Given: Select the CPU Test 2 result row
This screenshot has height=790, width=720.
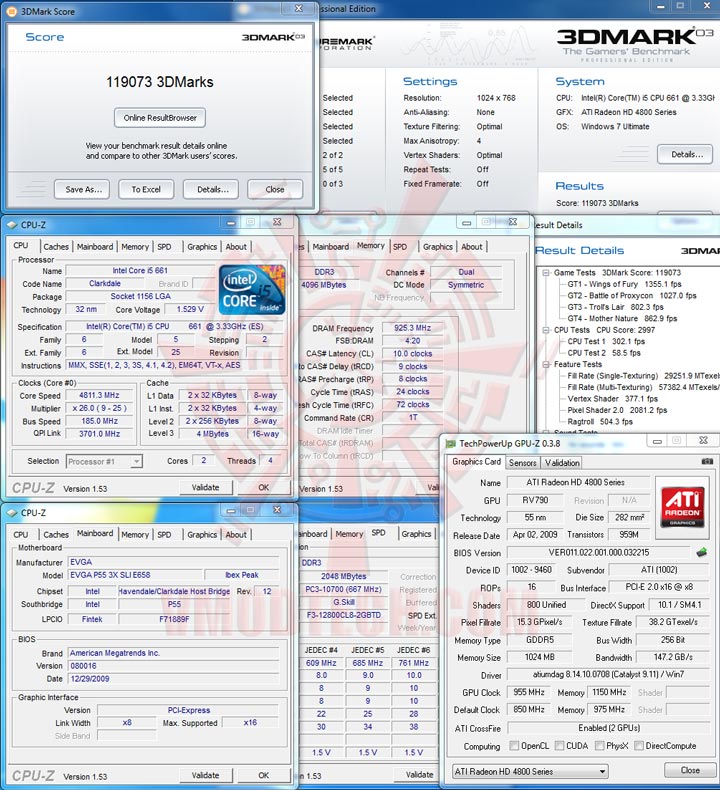Looking at the screenshot, I should click(604, 353).
